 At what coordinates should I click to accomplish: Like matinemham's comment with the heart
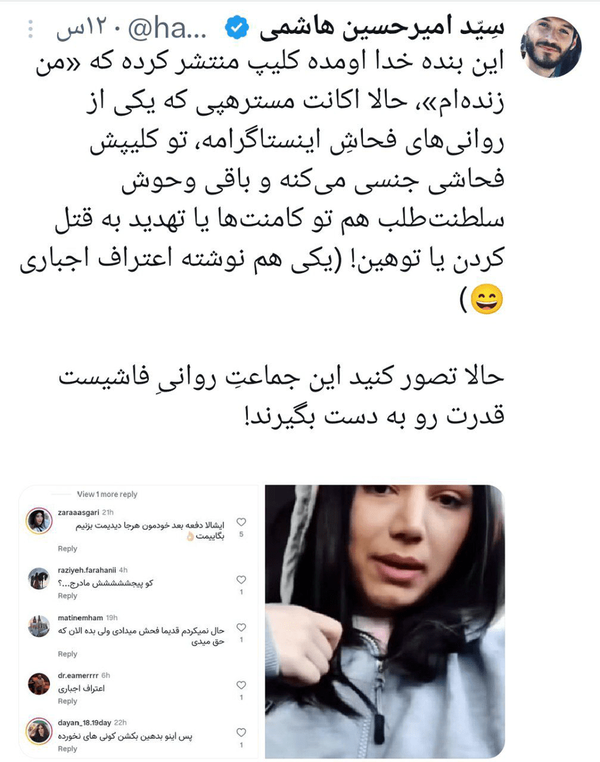pos(241,627)
